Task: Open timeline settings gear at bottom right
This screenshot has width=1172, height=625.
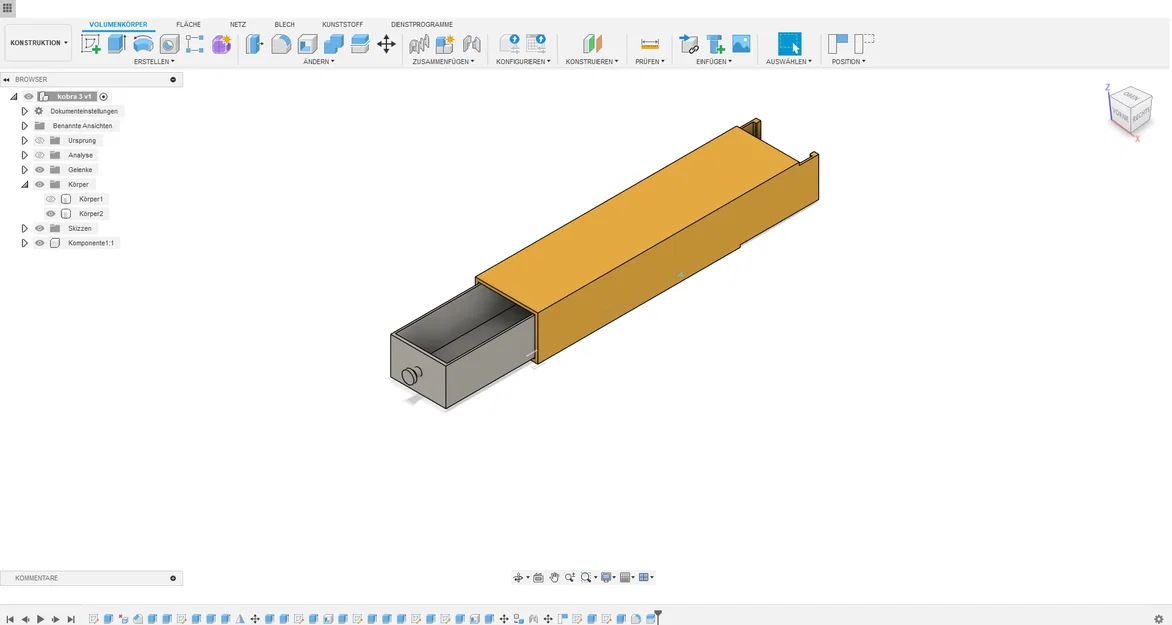Action: 1159,619
